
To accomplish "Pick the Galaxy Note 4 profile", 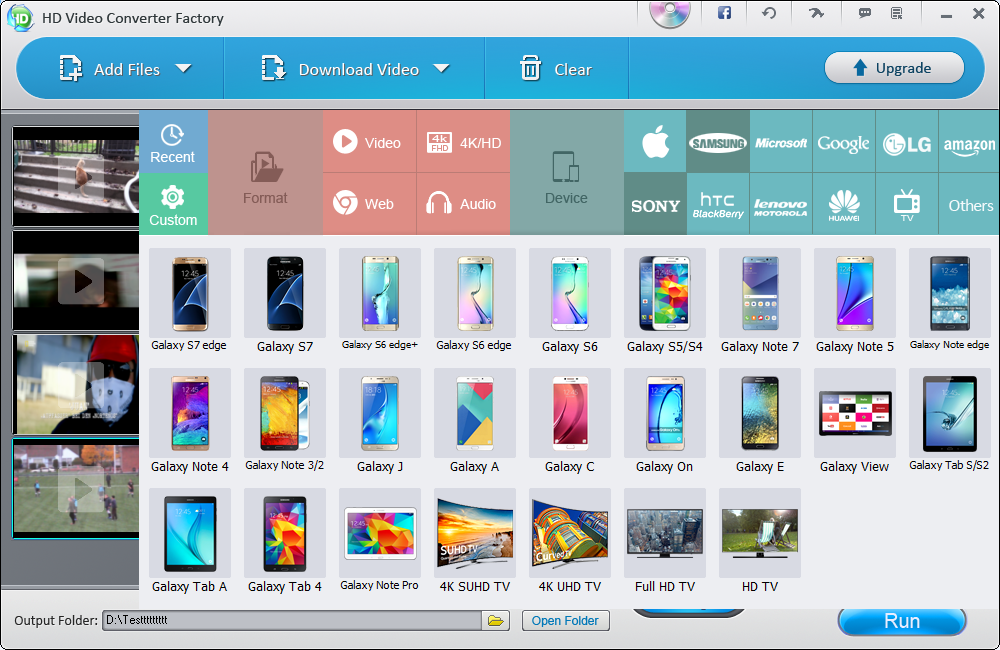I will pos(189,421).
